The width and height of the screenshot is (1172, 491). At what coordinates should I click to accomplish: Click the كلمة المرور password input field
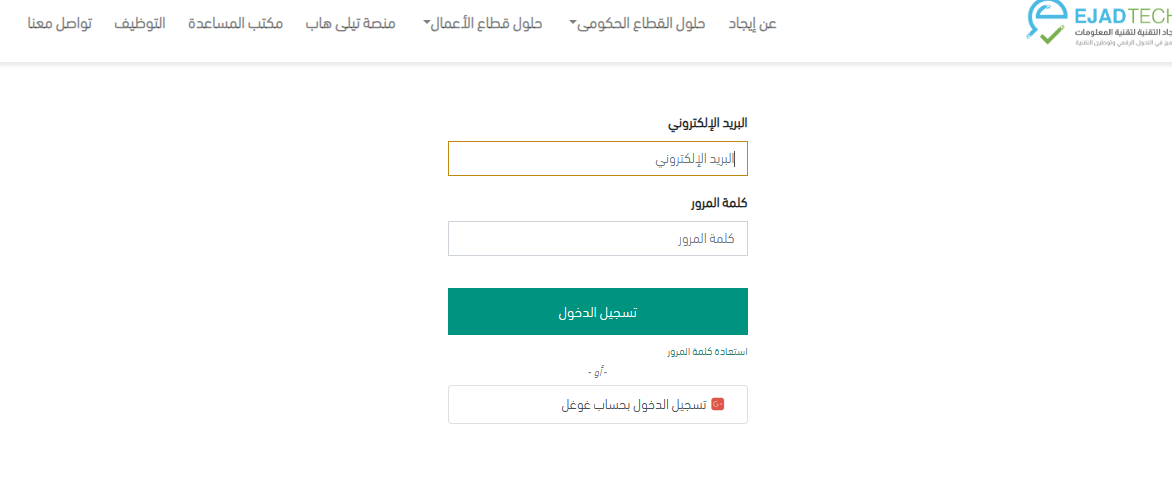click(x=597, y=238)
